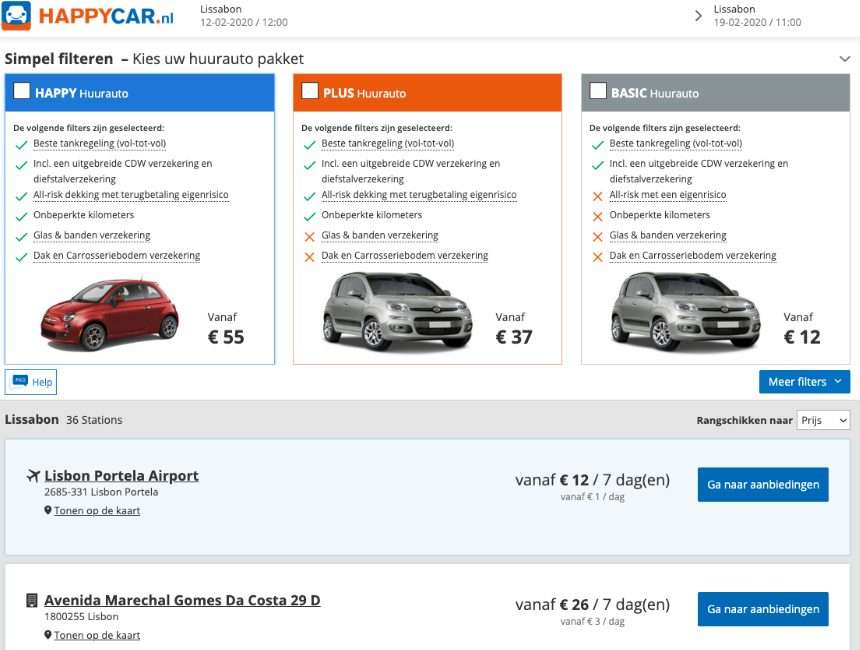The image size is (860, 650).
Task: Click the arrow between pickup and return
Action: tap(698, 16)
